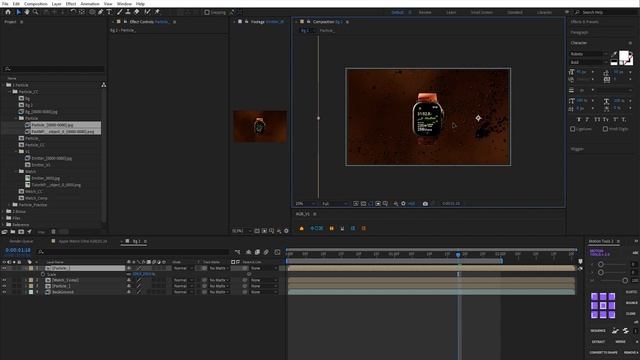Open the Graph Editor in the timeline
The image size is (640, 360).
pyautogui.click(x=277, y=252)
